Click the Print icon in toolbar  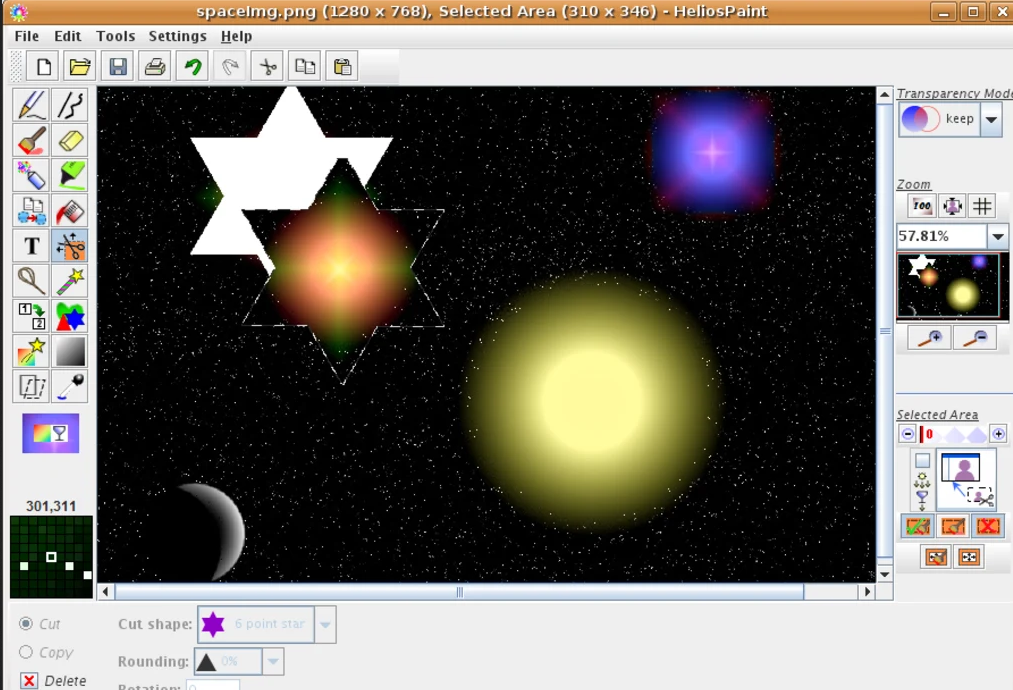(x=155, y=67)
